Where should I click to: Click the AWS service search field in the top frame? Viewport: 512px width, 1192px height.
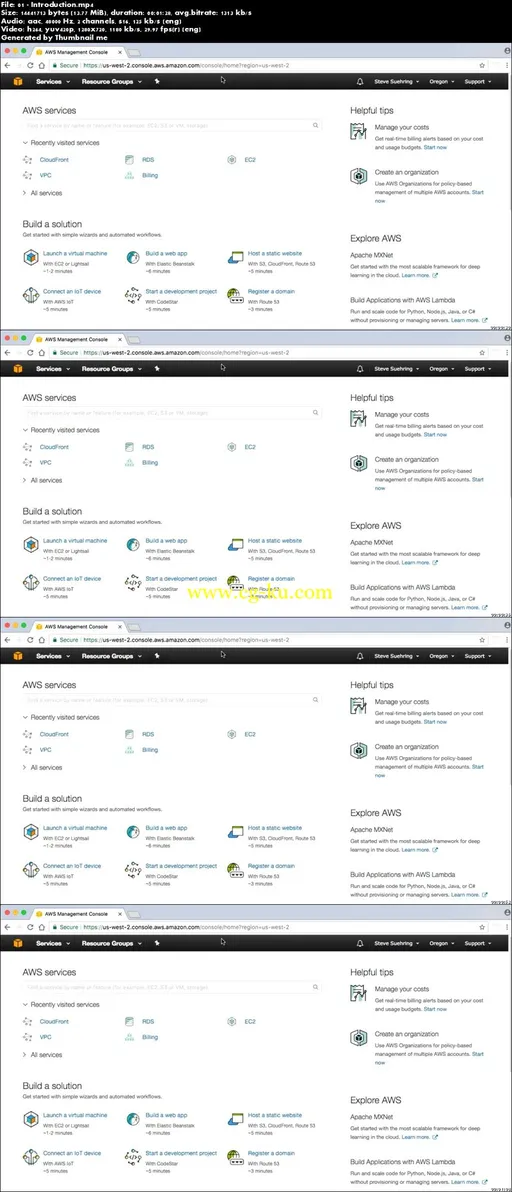(x=172, y=125)
